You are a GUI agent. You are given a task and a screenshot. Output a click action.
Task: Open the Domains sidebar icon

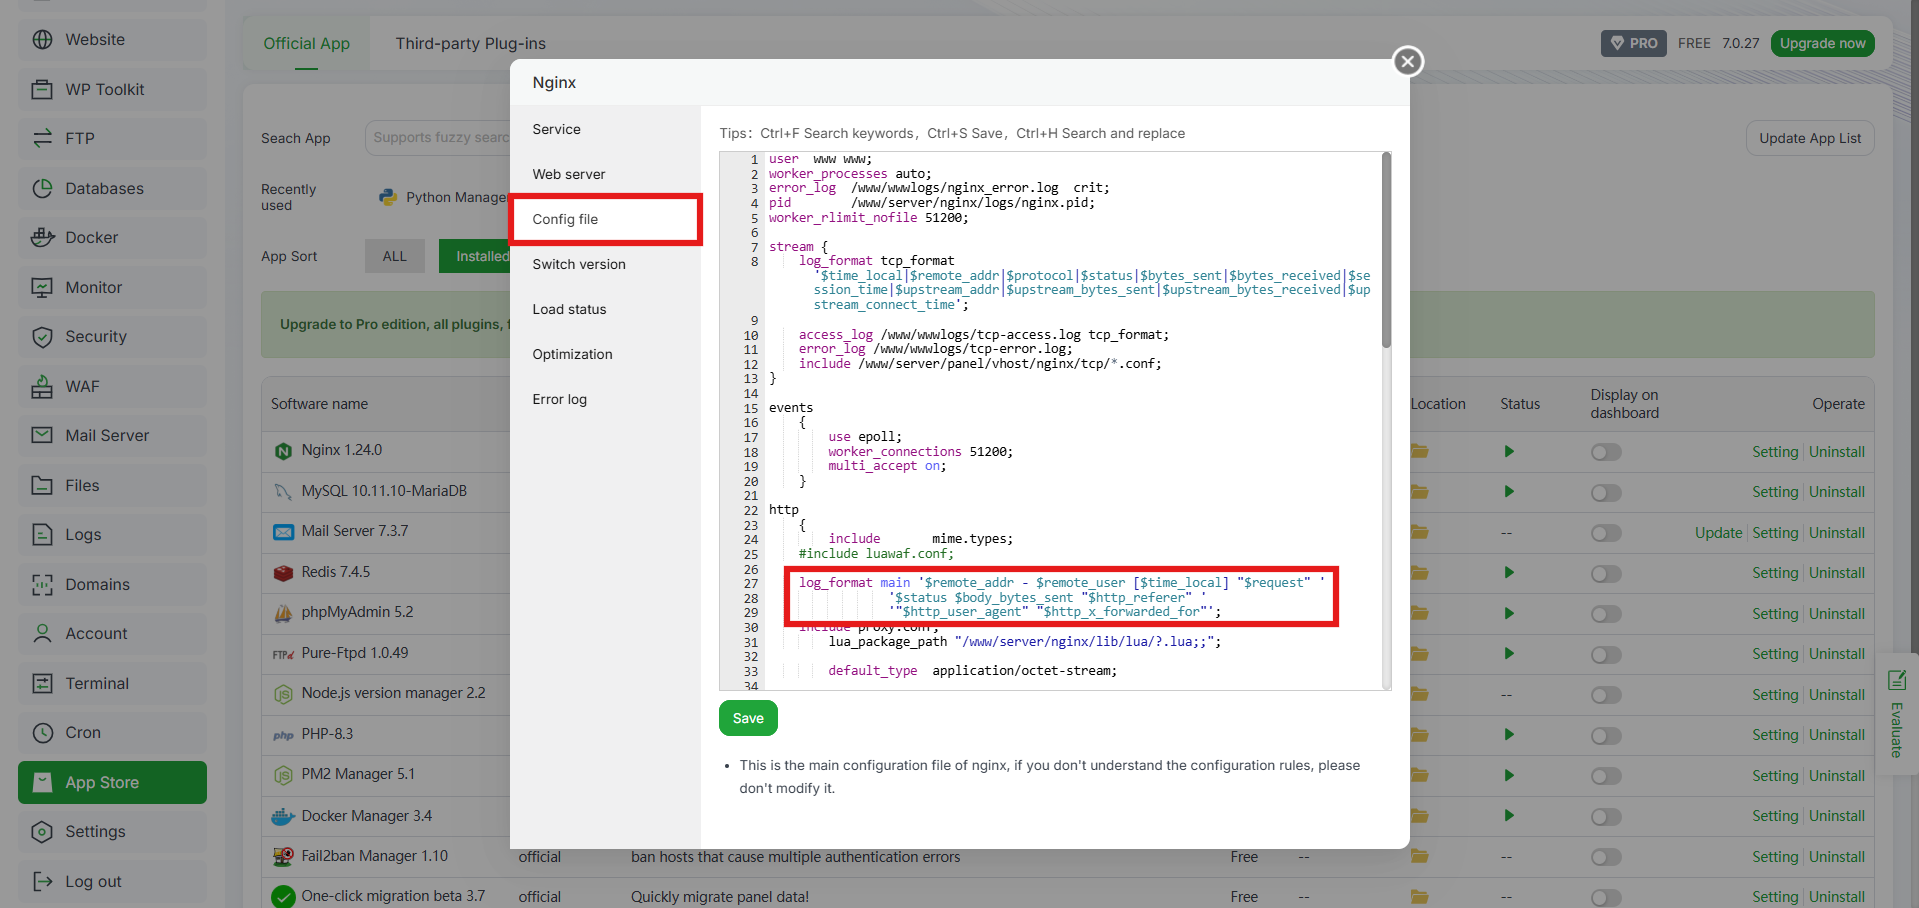pyautogui.click(x=42, y=584)
